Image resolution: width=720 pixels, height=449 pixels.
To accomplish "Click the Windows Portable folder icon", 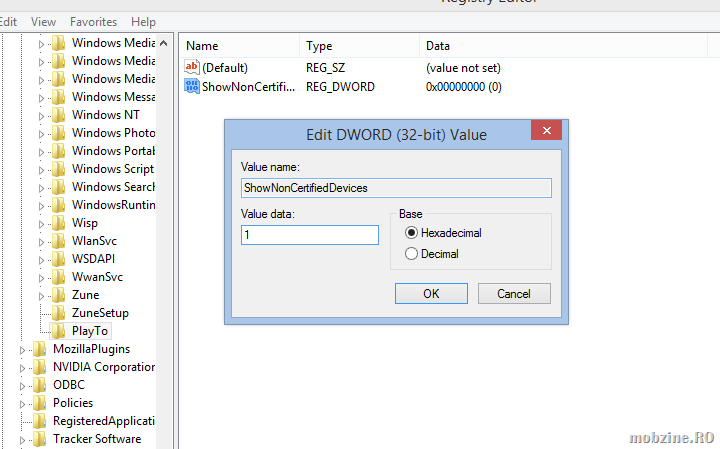I will [58, 151].
